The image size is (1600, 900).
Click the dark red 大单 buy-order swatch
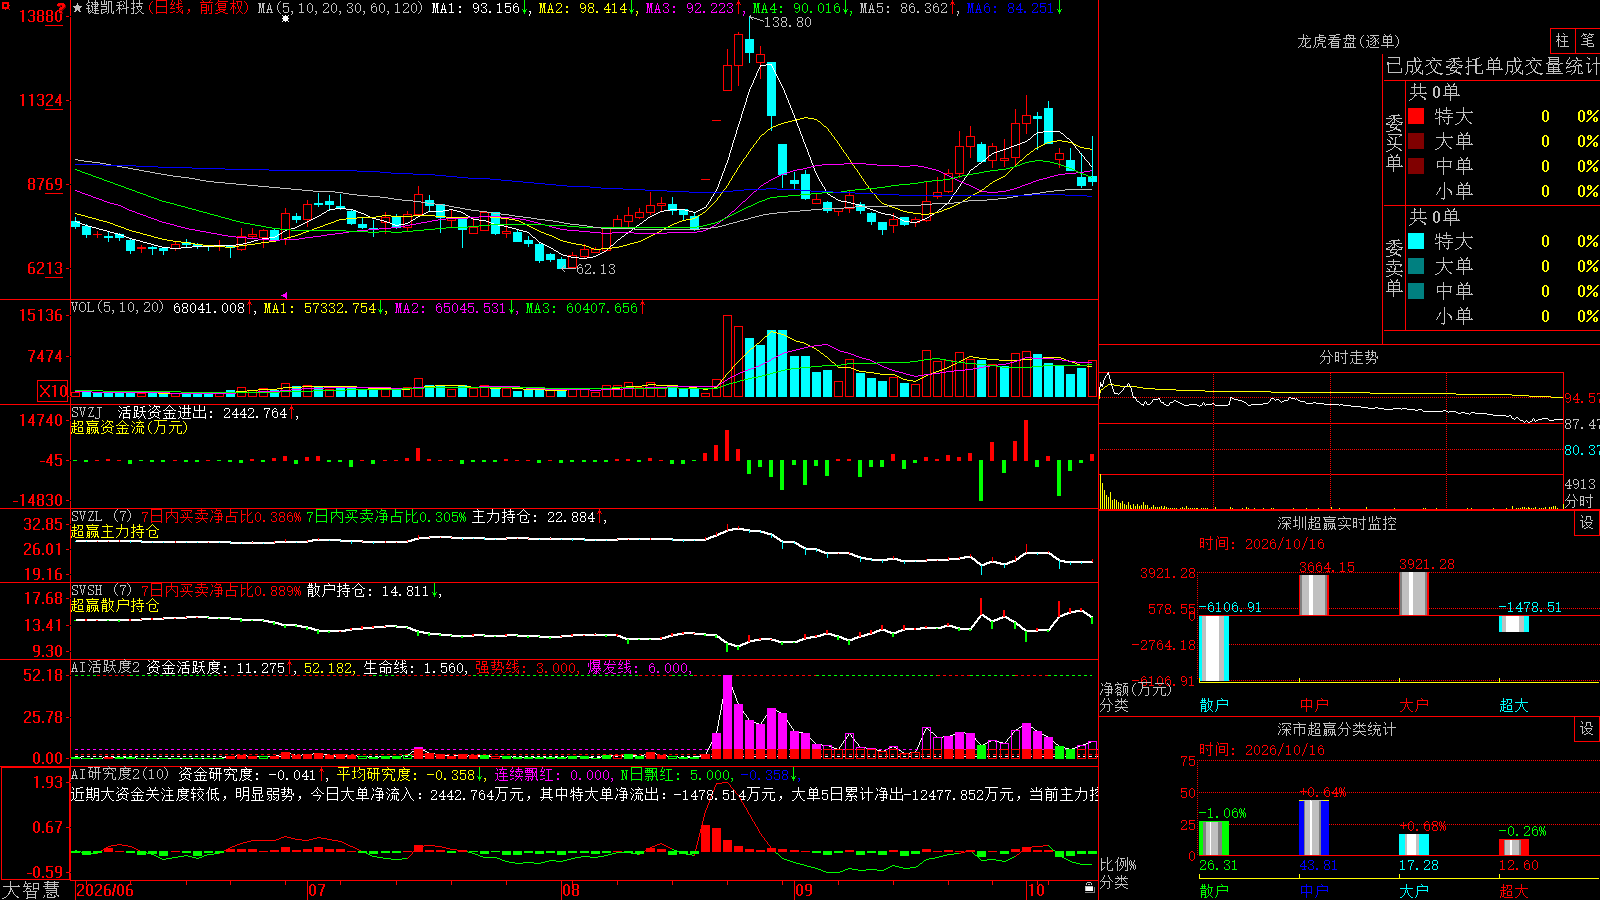(x=1416, y=141)
